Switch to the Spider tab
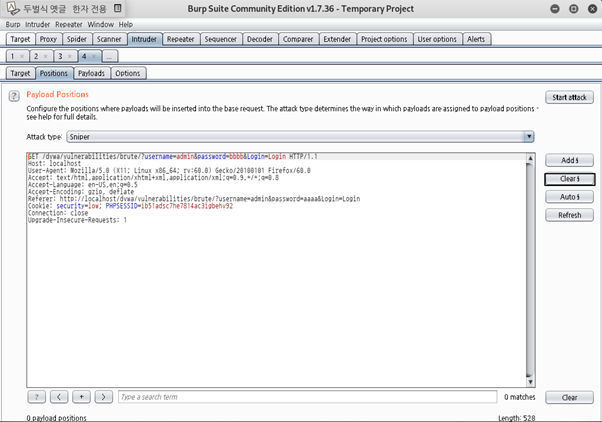This screenshot has width=602, height=422. (77, 39)
